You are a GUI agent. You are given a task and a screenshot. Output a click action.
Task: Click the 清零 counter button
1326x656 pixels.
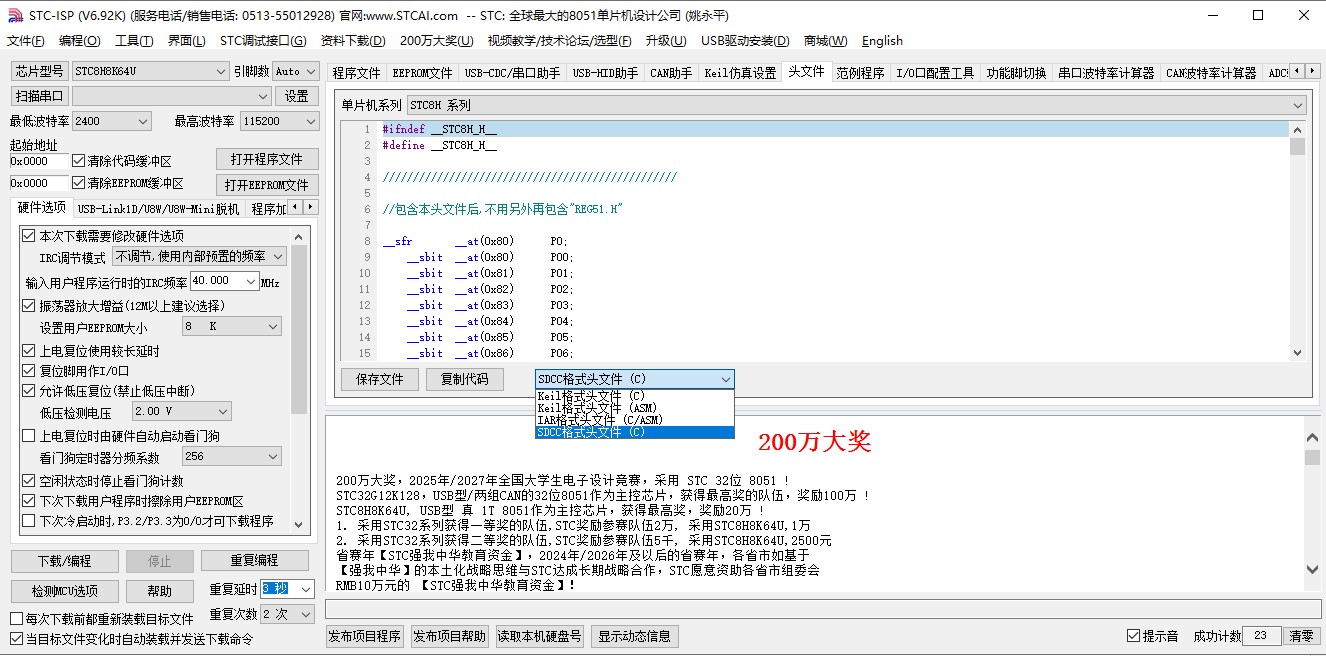(x=1301, y=636)
